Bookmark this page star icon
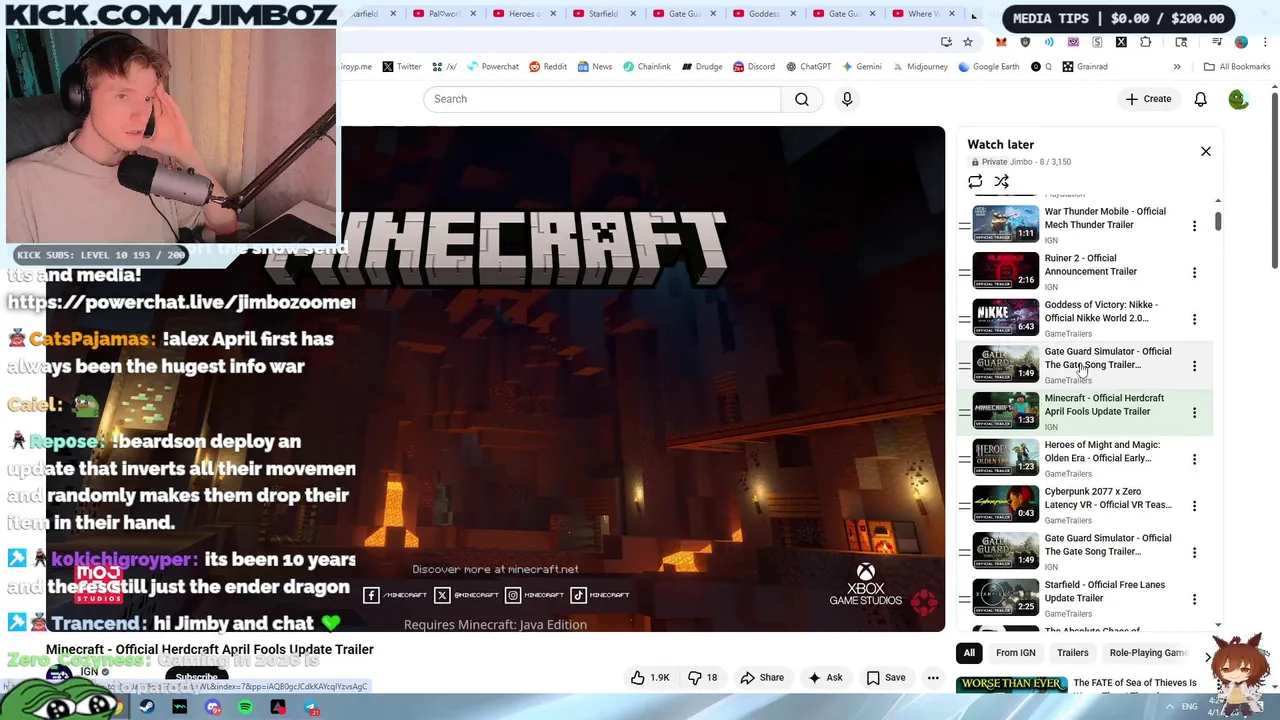This screenshot has width=1280, height=720. coord(968,42)
